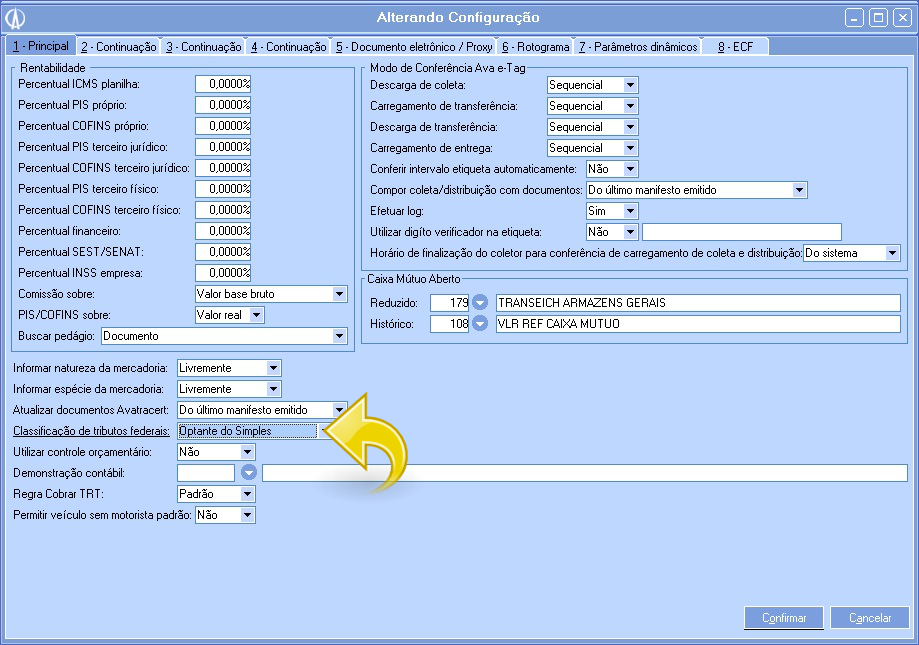Viewport: 919px width, 645px height.
Task: Maximize the Alterando Configuração window
Action: pos(877,17)
